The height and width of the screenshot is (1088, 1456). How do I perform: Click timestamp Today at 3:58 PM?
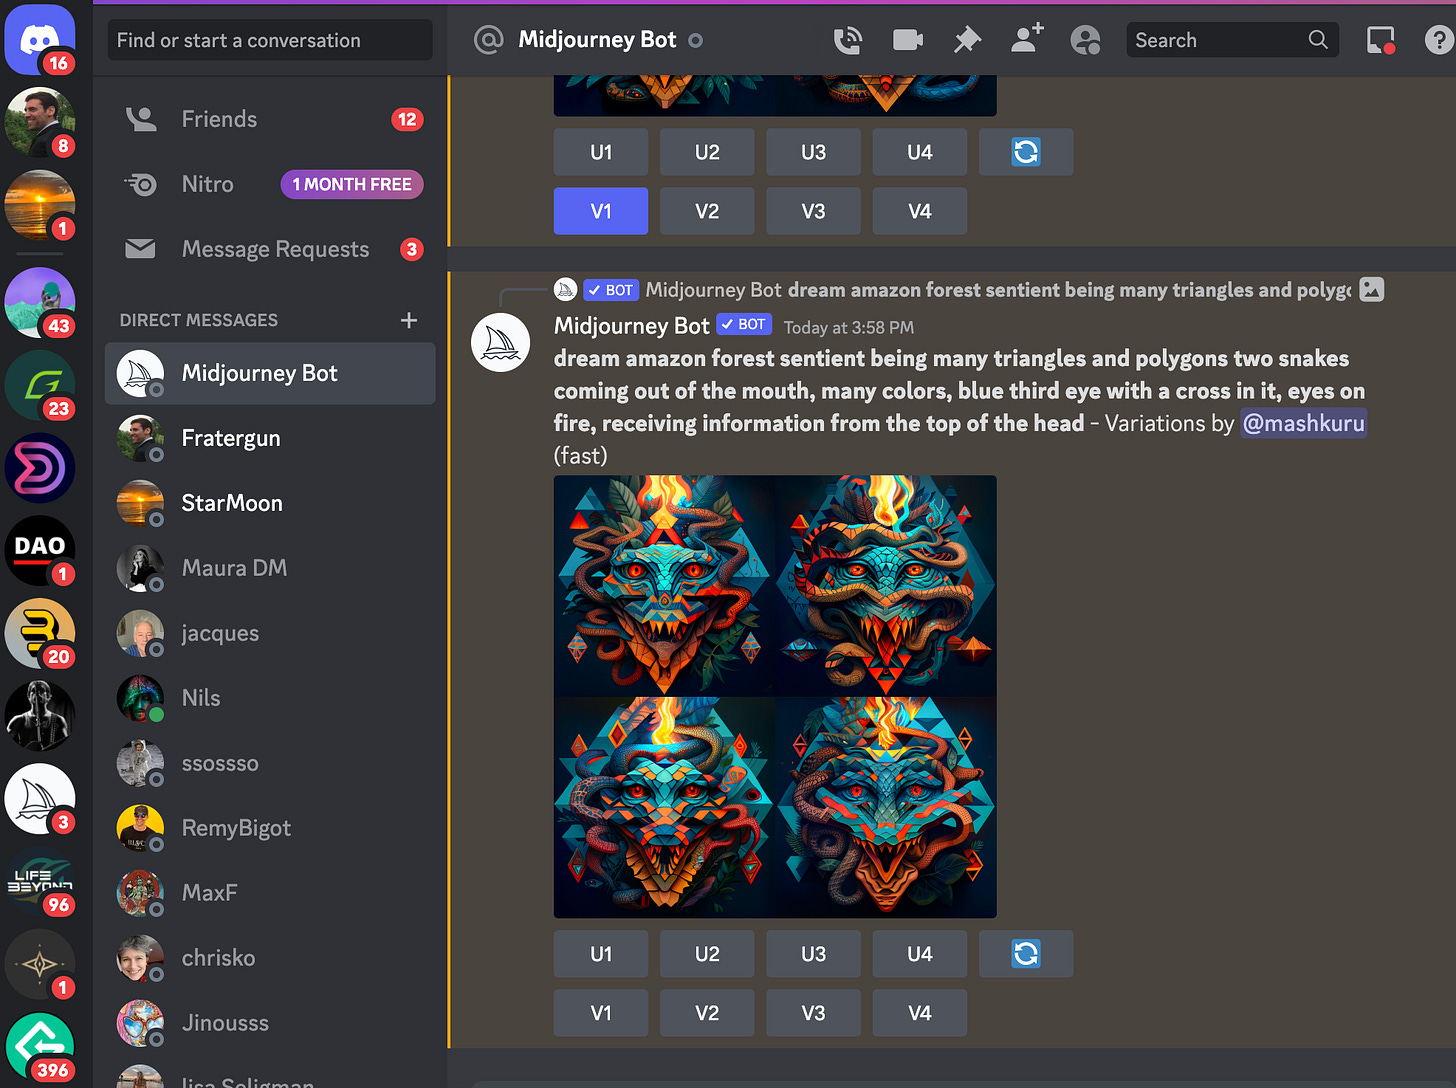tap(849, 328)
